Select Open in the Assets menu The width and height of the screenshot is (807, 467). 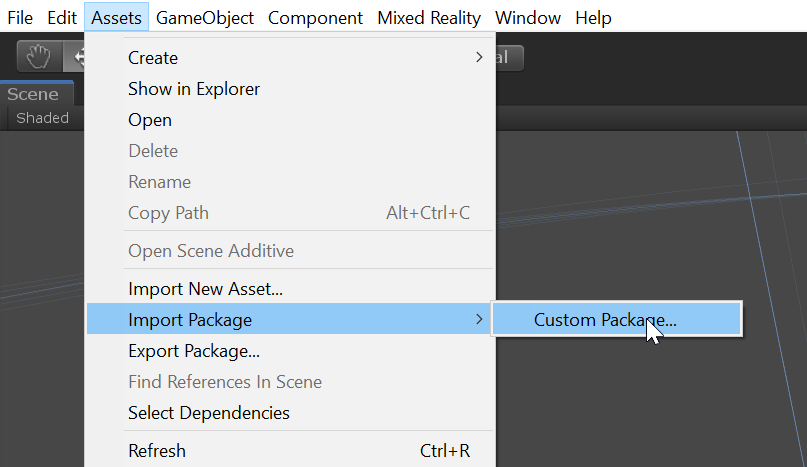coord(150,120)
